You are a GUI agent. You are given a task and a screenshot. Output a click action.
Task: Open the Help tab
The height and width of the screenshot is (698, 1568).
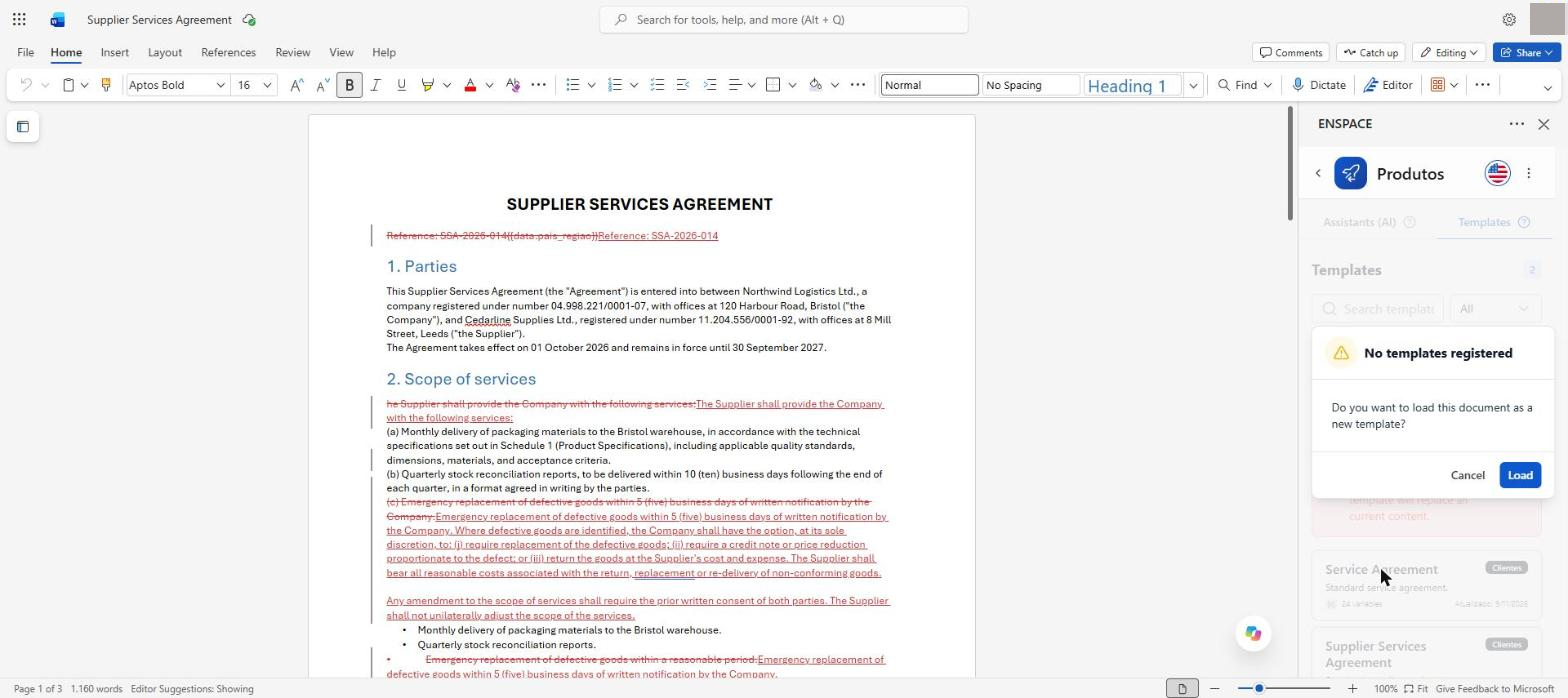(x=384, y=52)
